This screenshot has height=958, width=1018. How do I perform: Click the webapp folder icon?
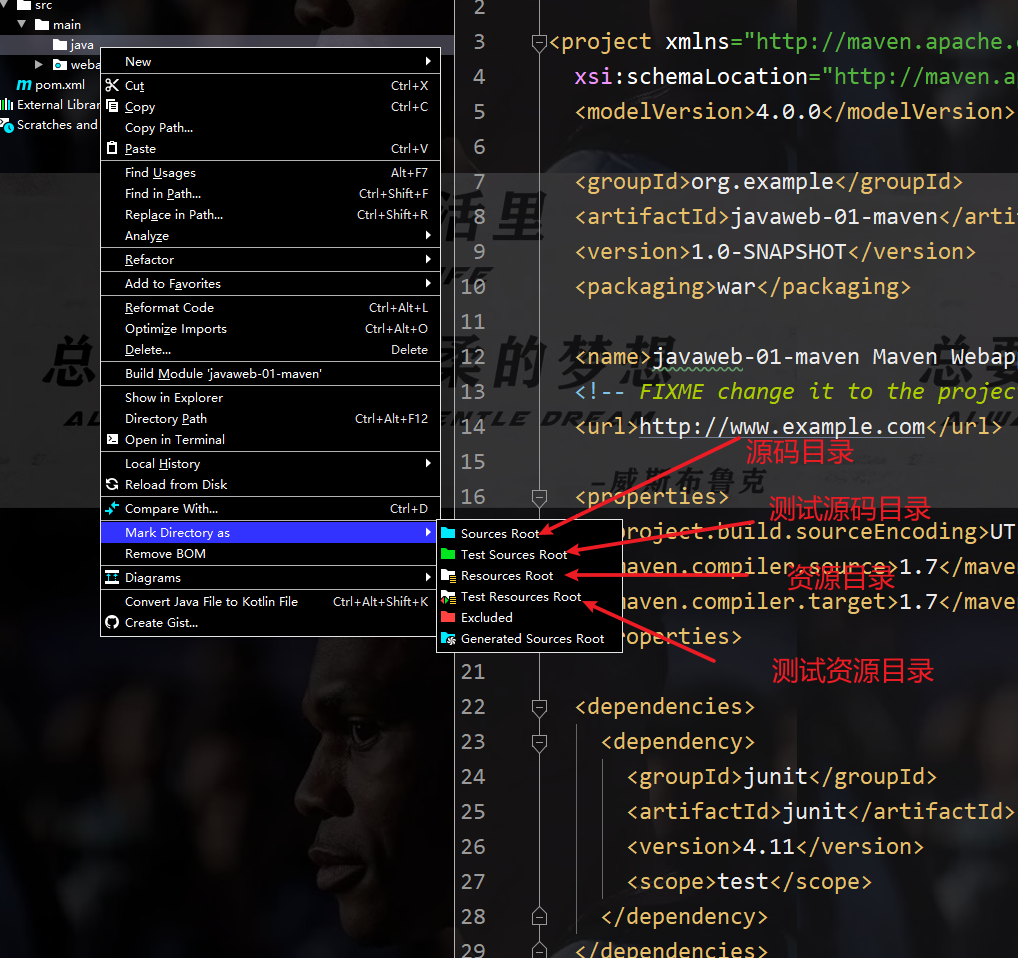coord(60,64)
